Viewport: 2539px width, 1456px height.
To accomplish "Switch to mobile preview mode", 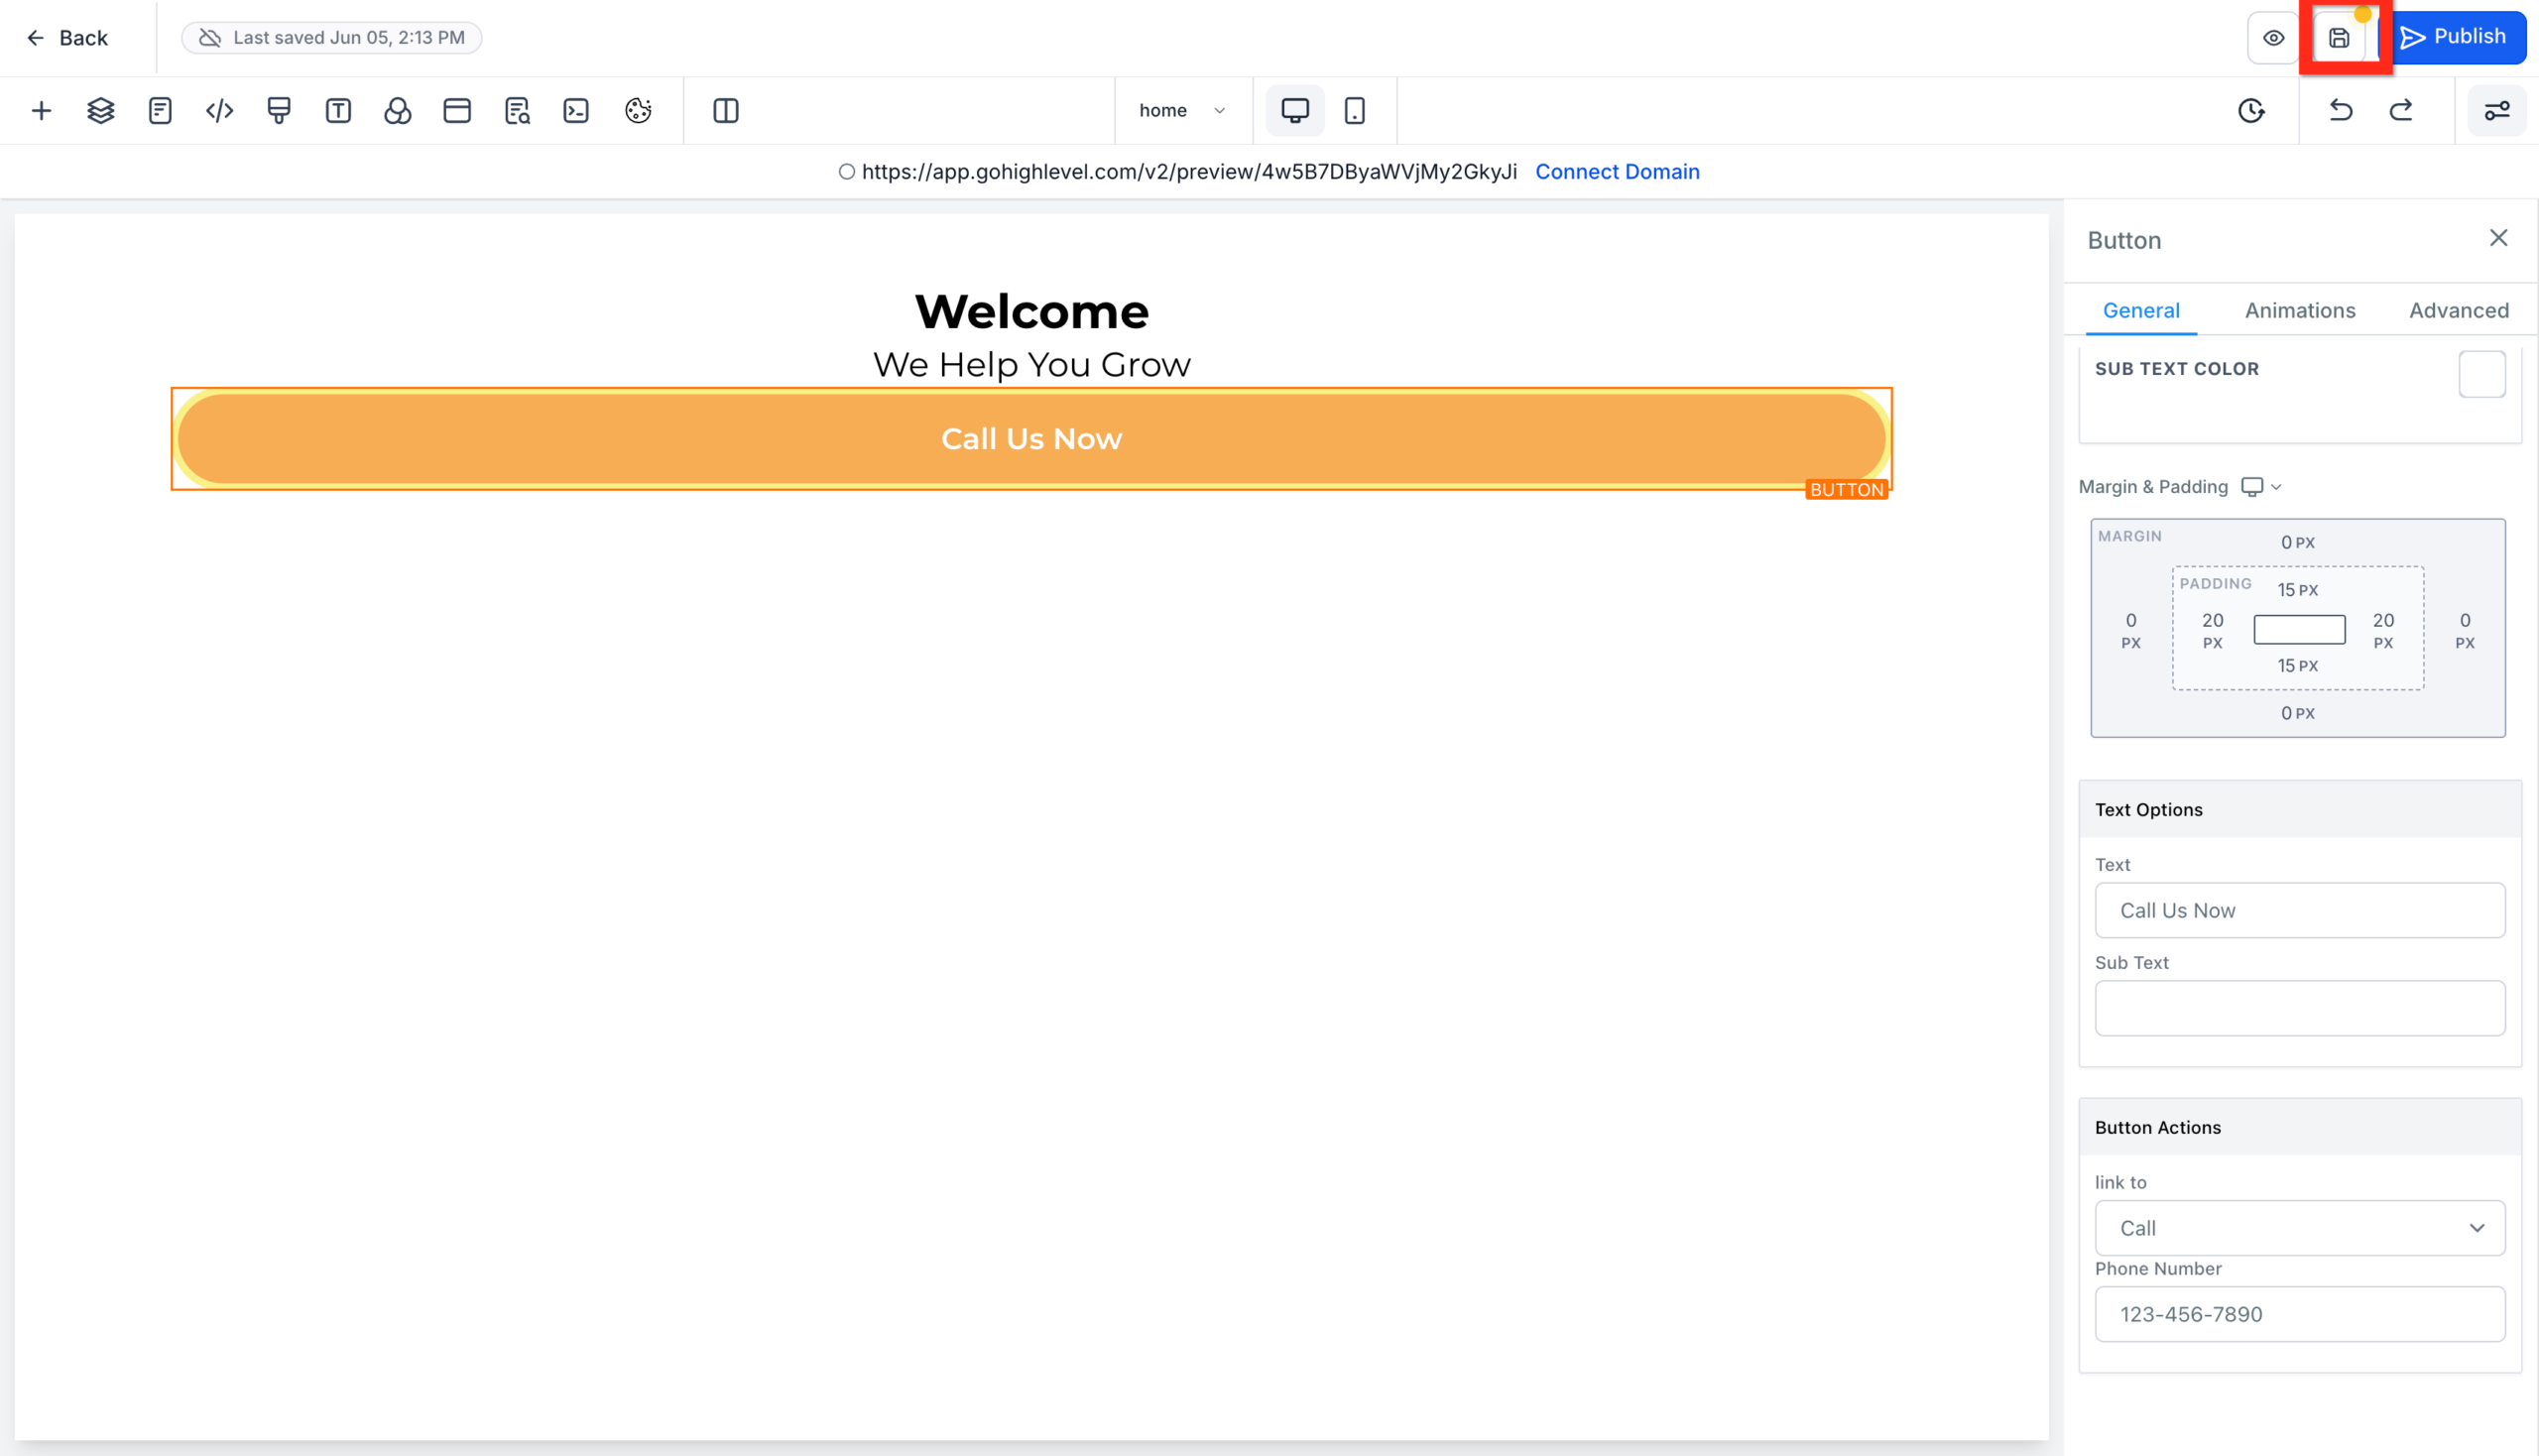I will click(x=1356, y=110).
